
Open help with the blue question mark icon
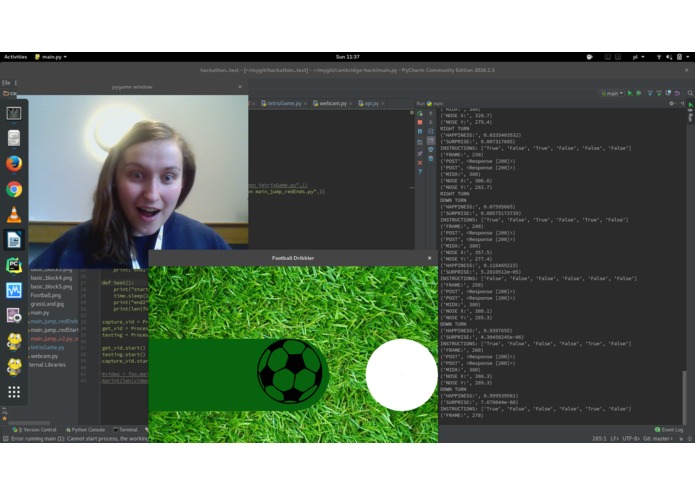[420, 172]
